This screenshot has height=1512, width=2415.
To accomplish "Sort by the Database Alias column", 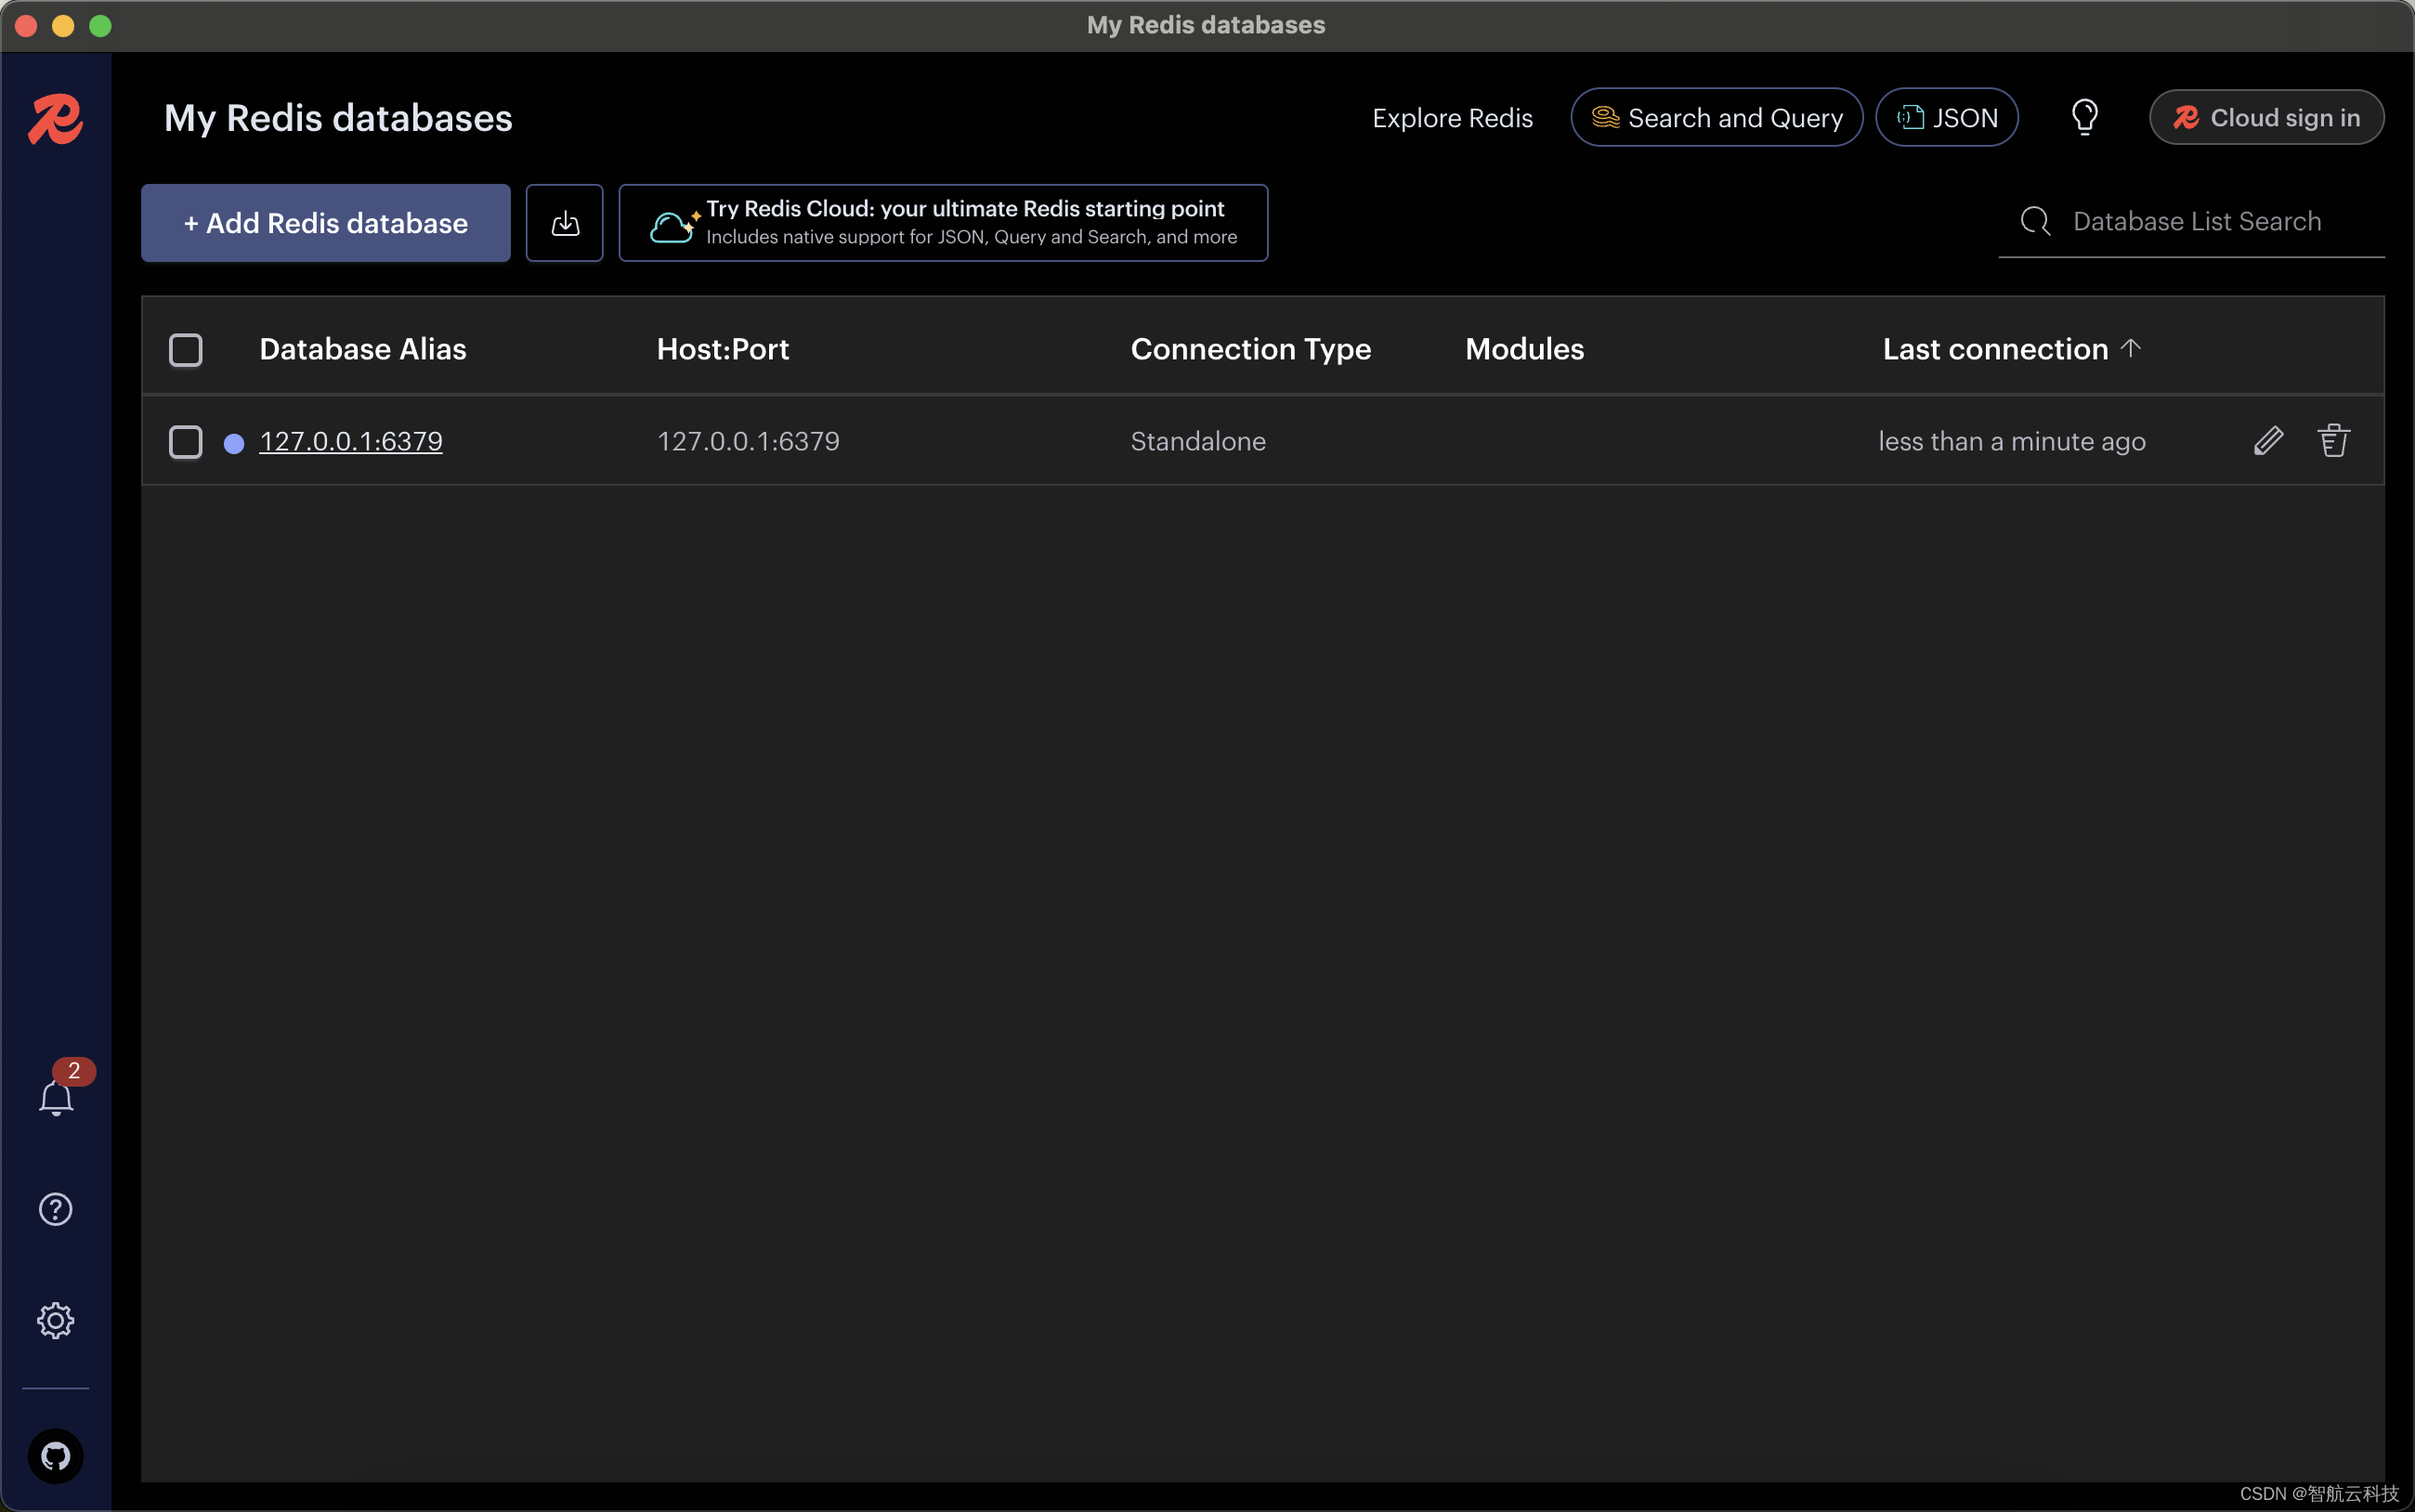I will tap(363, 349).
